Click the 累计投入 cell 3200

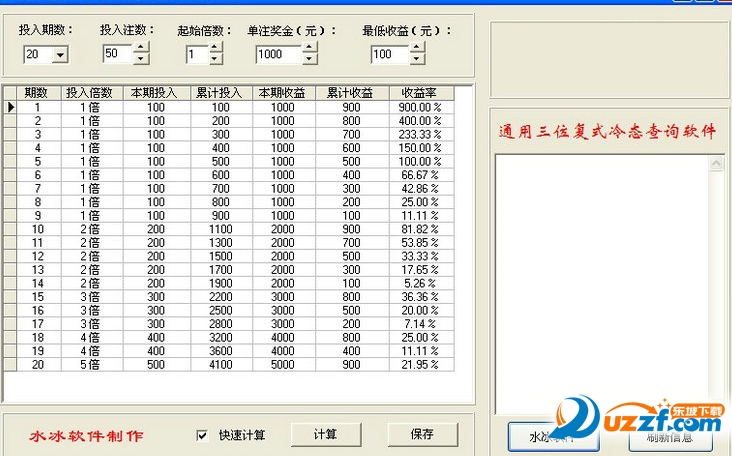221,337
